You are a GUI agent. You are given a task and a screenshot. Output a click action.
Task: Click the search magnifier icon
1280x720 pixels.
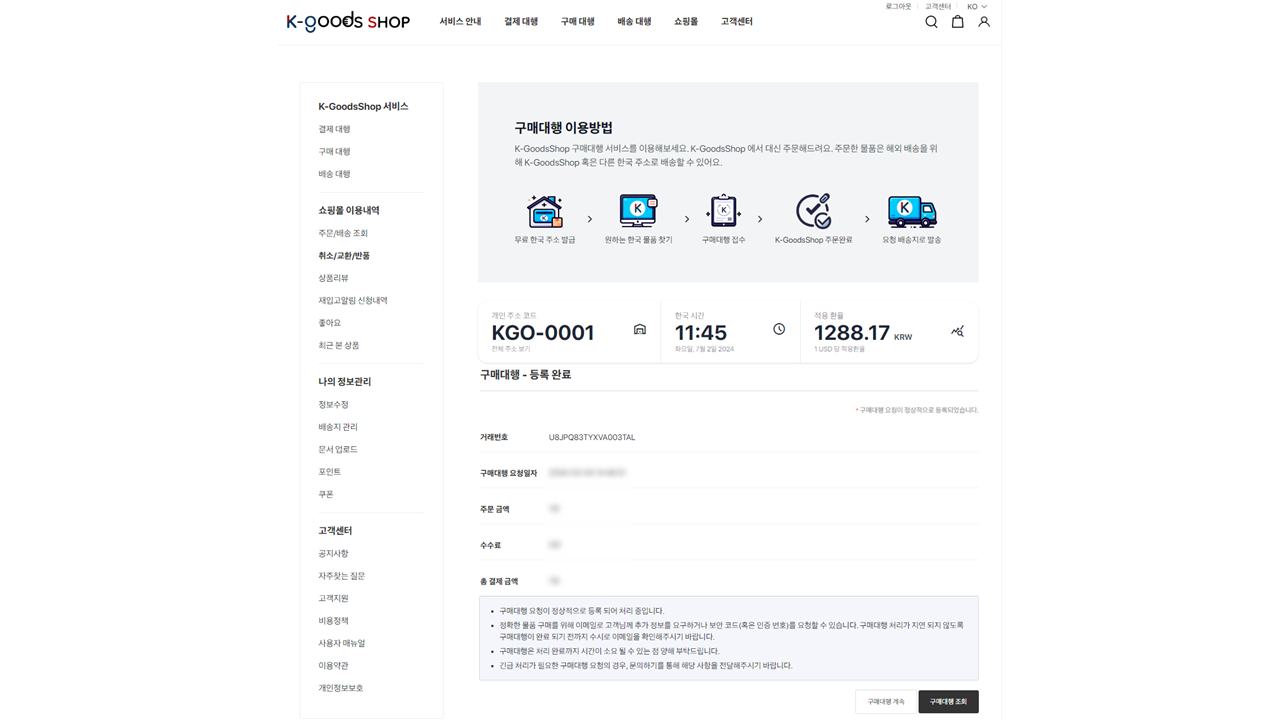click(x=931, y=22)
